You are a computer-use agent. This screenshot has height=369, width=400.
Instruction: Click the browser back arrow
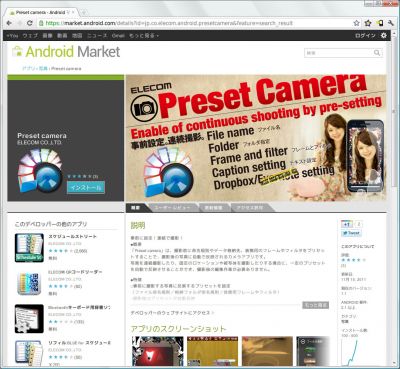(9, 23)
